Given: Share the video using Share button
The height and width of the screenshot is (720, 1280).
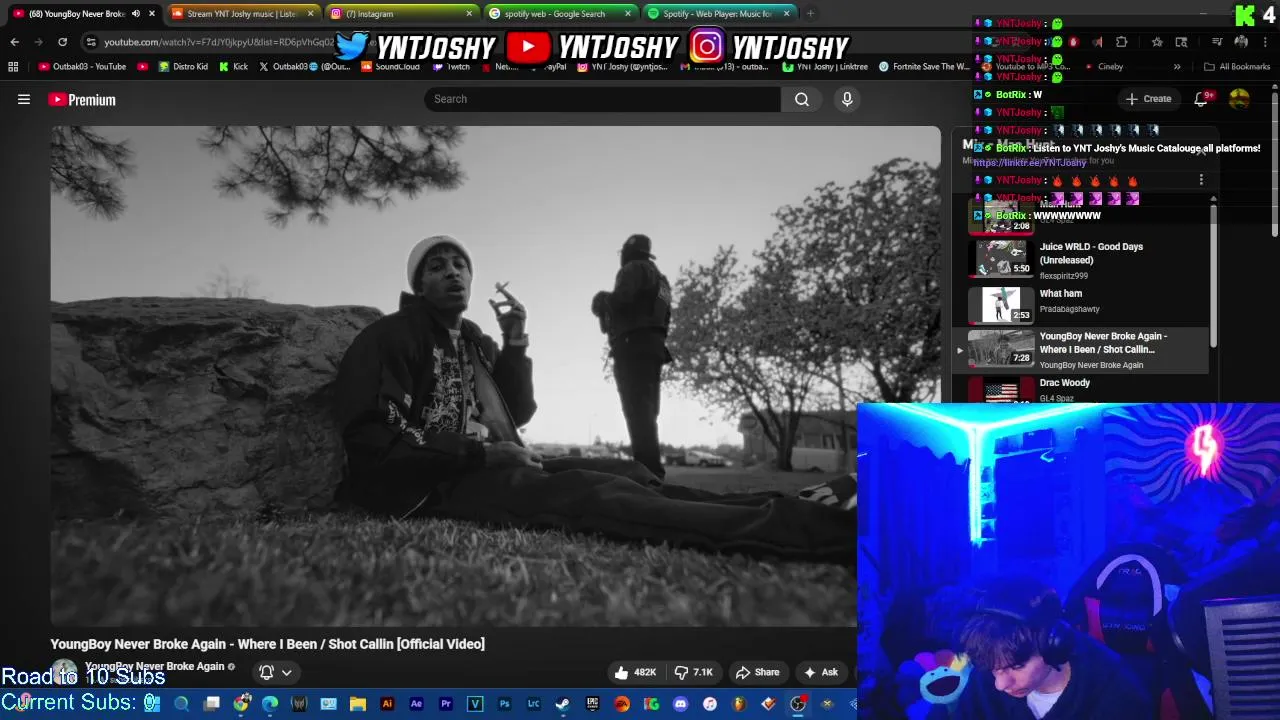Looking at the screenshot, I should pyautogui.click(x=757, y=672).
